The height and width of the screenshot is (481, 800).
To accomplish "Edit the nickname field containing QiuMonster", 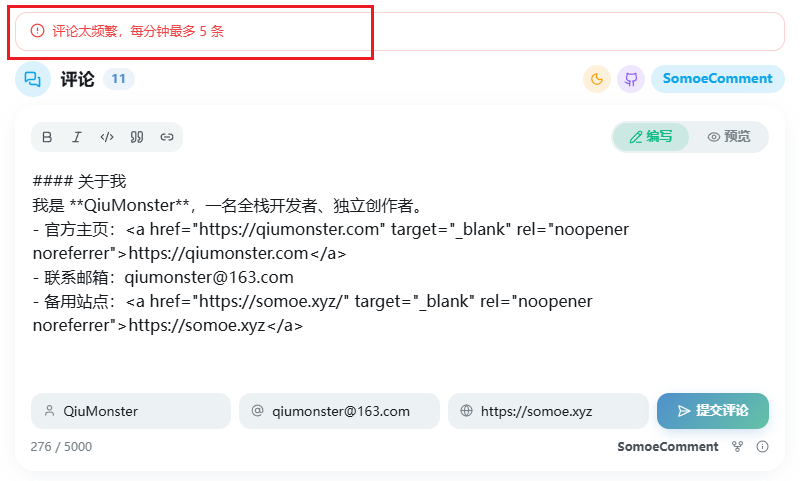I will [131, 411].
